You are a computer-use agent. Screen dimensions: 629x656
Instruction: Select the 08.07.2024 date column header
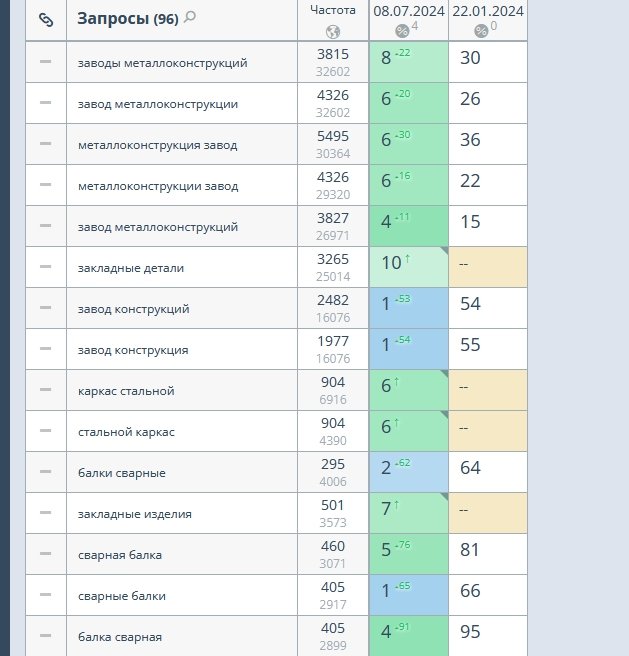click(407, 11)
